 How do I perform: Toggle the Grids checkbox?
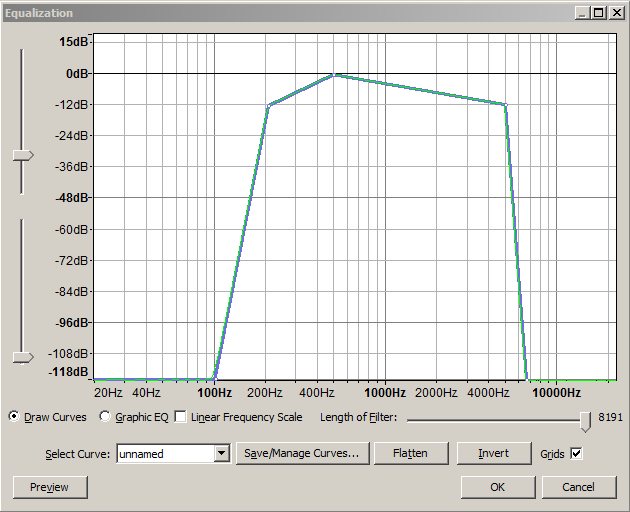click(576, 454)
